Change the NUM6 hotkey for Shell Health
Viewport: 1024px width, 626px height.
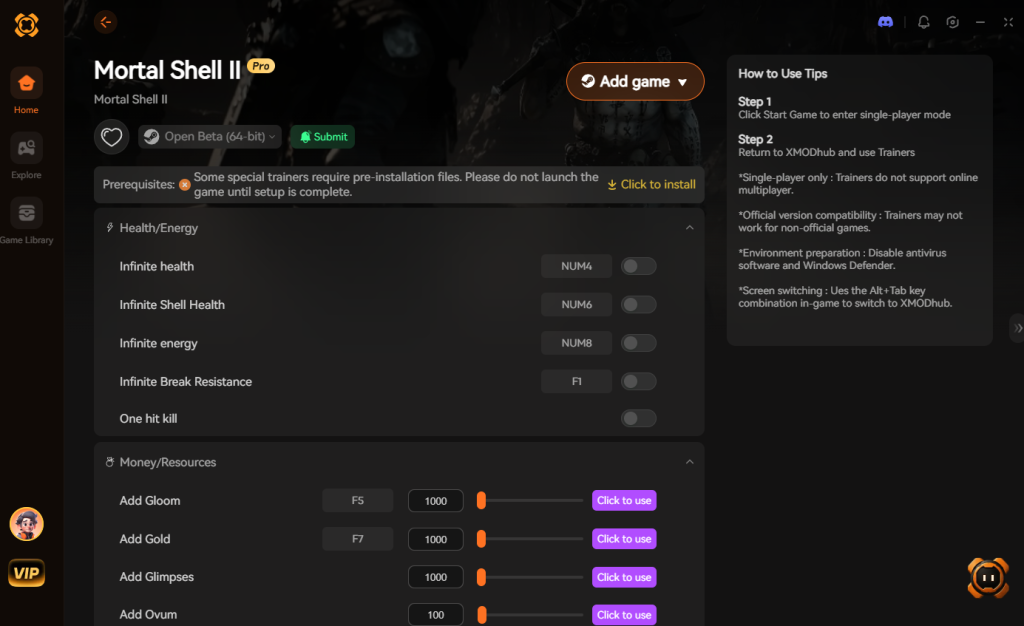click(x=576, y=305)
